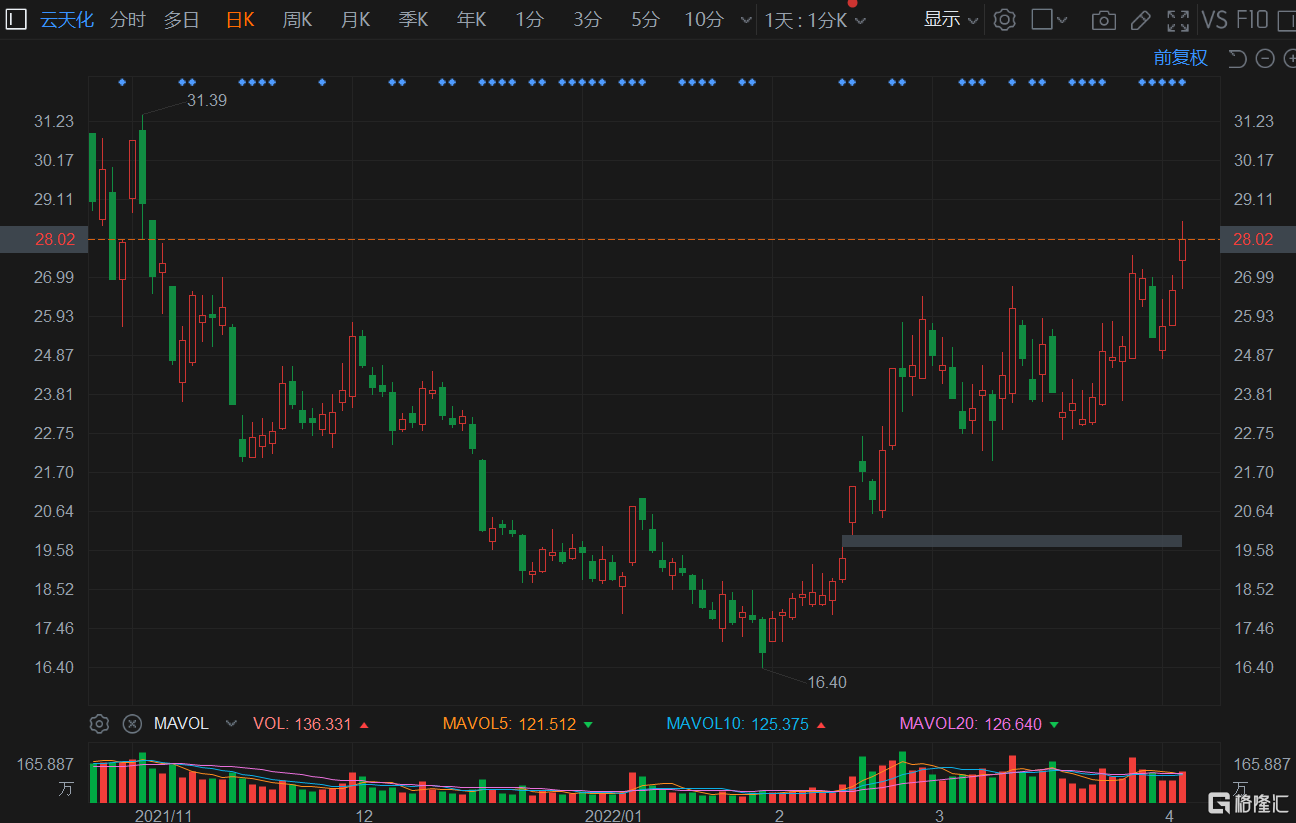Open the 1天:1分K combo dropdown
1296x823 pixels.
[x=814, y=20]
